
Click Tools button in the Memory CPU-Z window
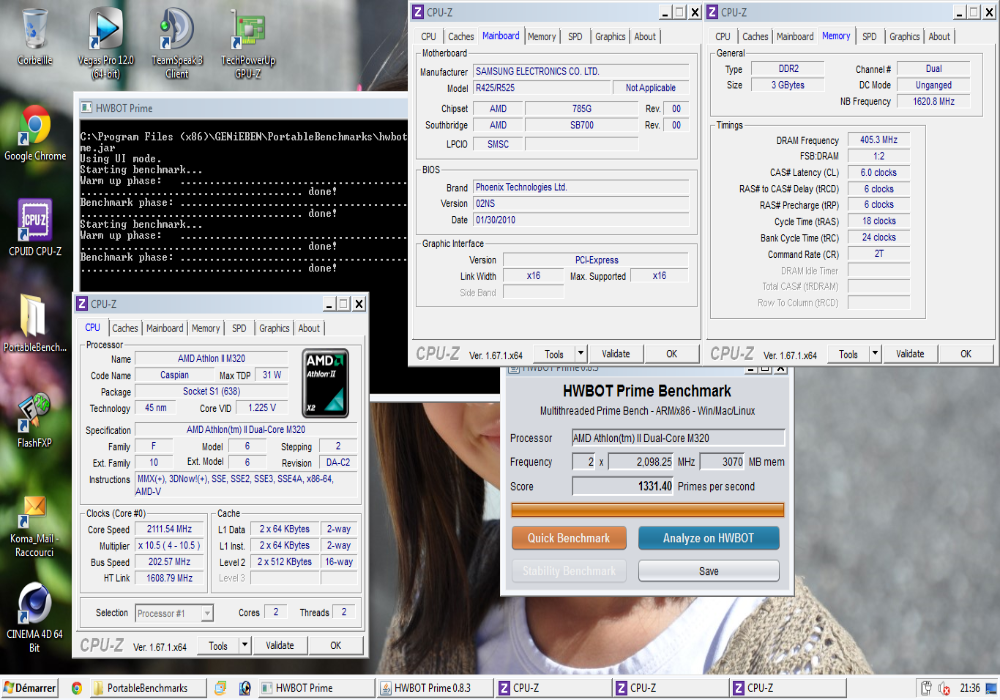[x=848, y=354]
